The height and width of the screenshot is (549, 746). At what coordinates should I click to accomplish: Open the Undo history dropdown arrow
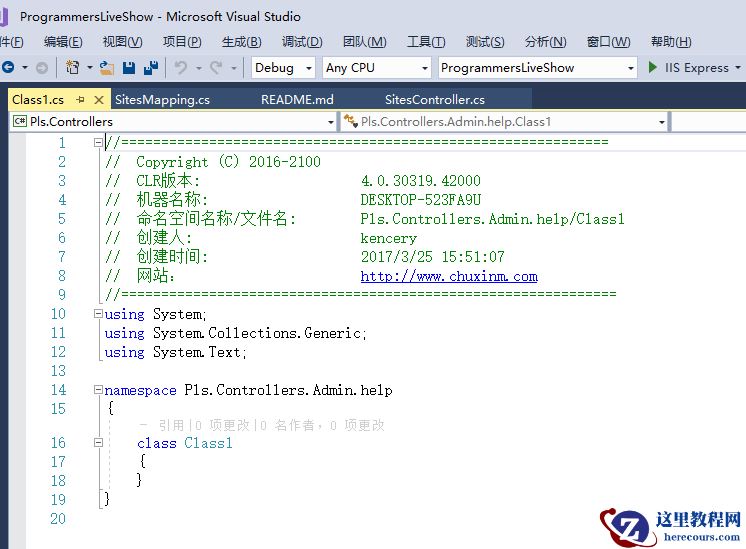coord(198,69)
